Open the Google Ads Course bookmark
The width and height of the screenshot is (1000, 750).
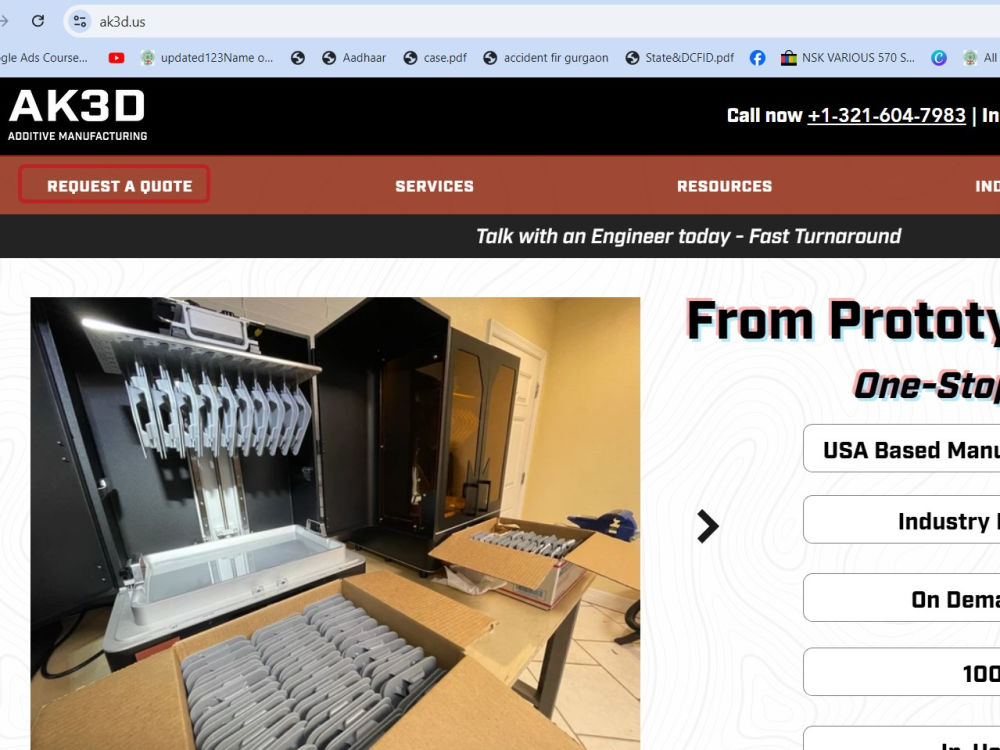43,58
